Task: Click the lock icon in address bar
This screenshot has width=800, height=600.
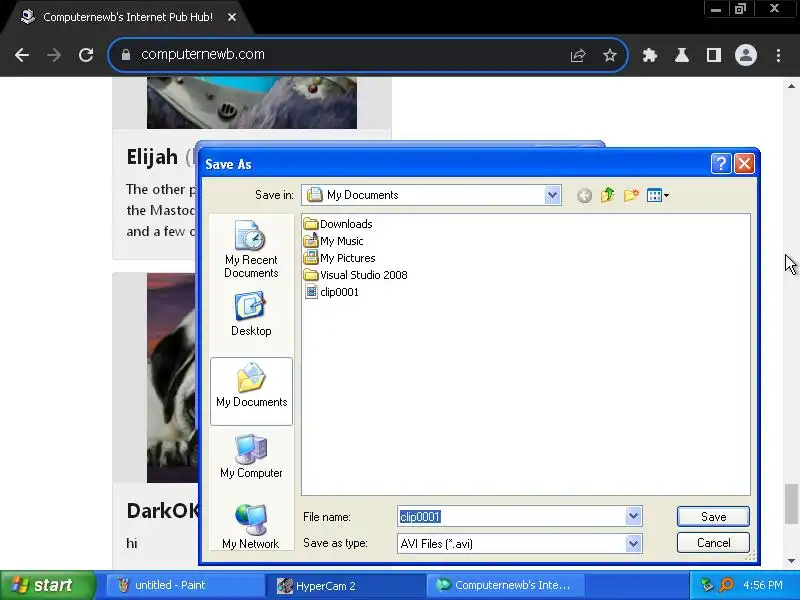Action: (126, 55)
